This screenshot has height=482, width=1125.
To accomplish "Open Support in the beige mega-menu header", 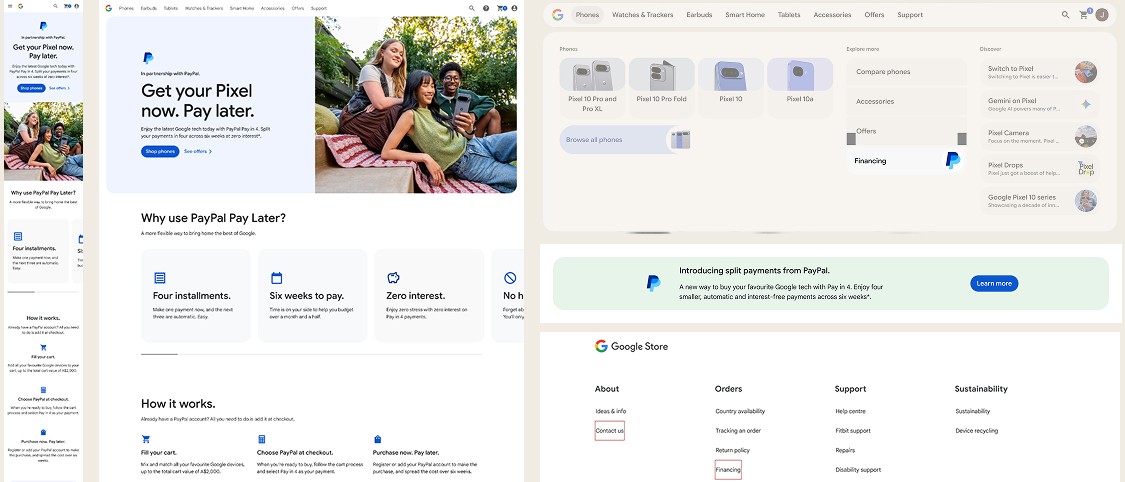I will (x=910, y=14).
